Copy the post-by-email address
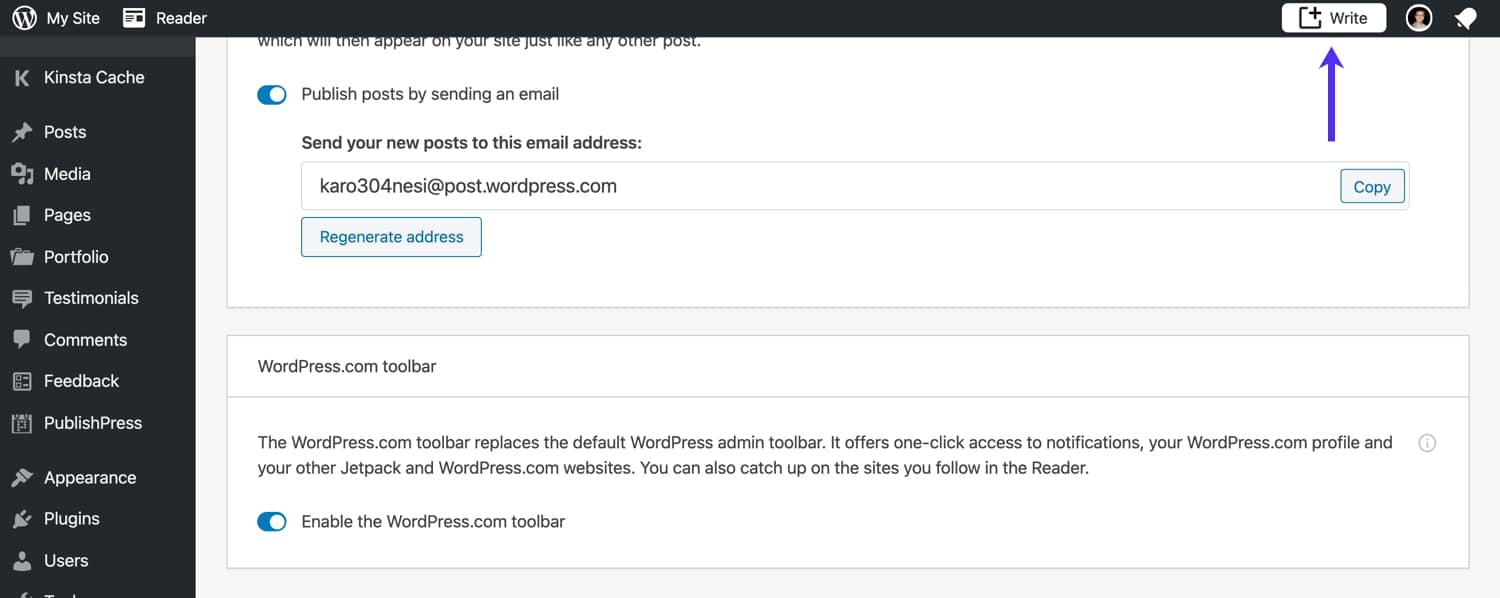 [1371, 186]
